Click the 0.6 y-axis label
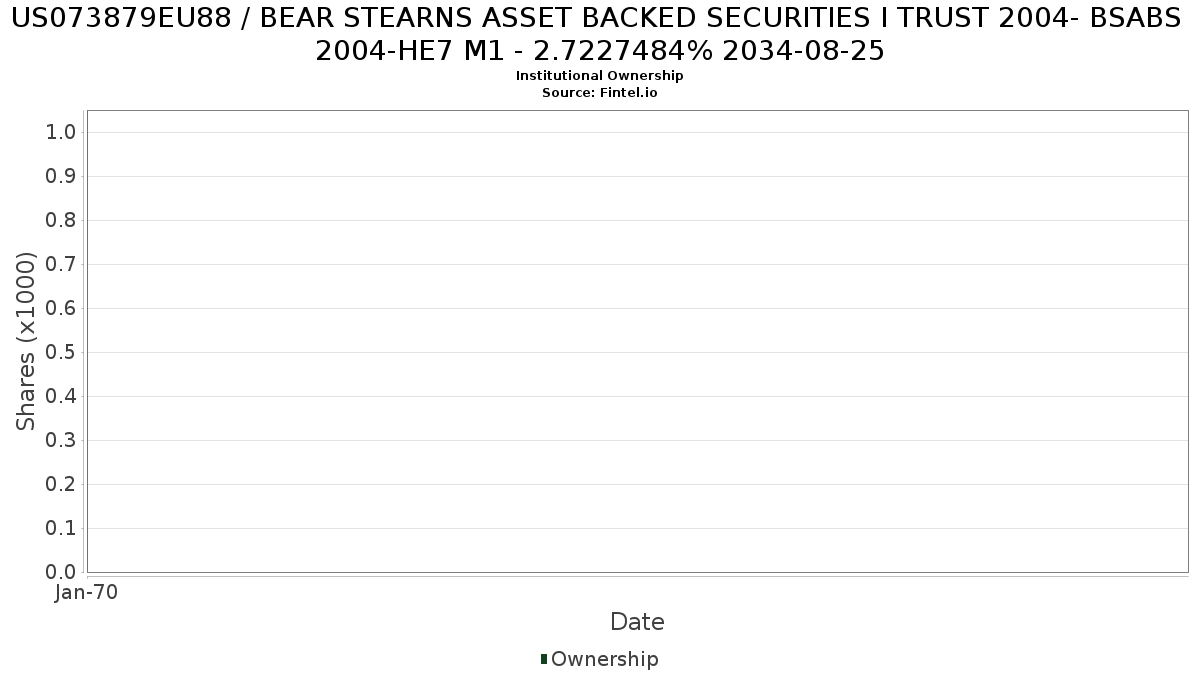The width and height of the screenshot is (1200, 675). click(61, 308)
